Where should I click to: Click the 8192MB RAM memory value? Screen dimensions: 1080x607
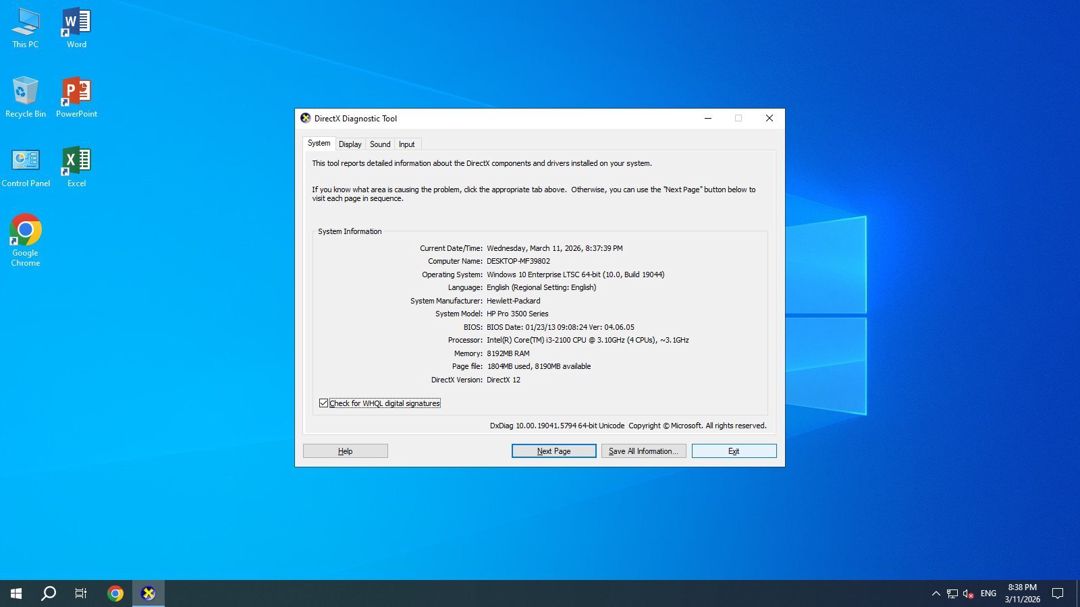(x=508, y=353)
